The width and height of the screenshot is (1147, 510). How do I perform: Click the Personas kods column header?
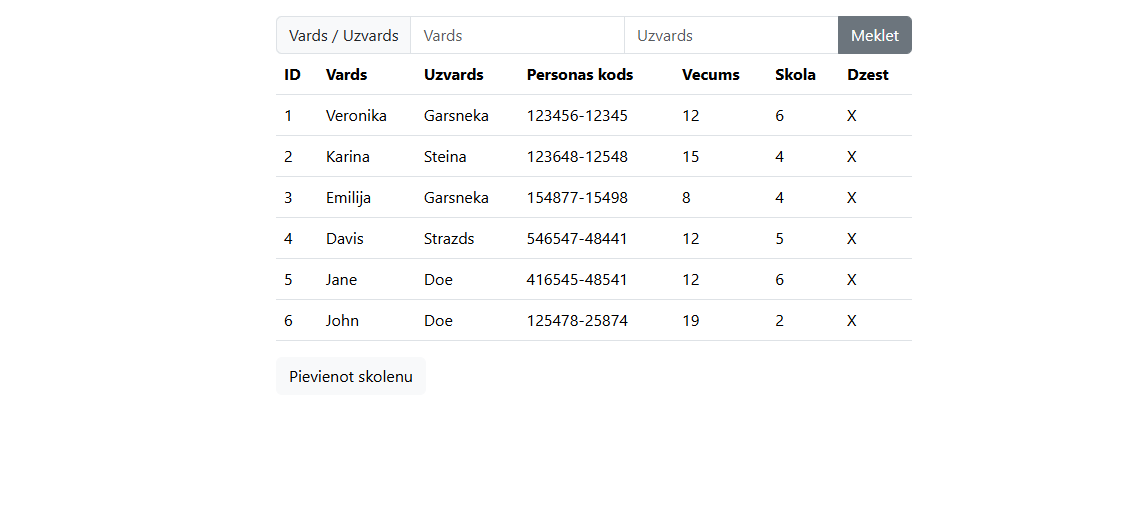click(x=580, y=75)
